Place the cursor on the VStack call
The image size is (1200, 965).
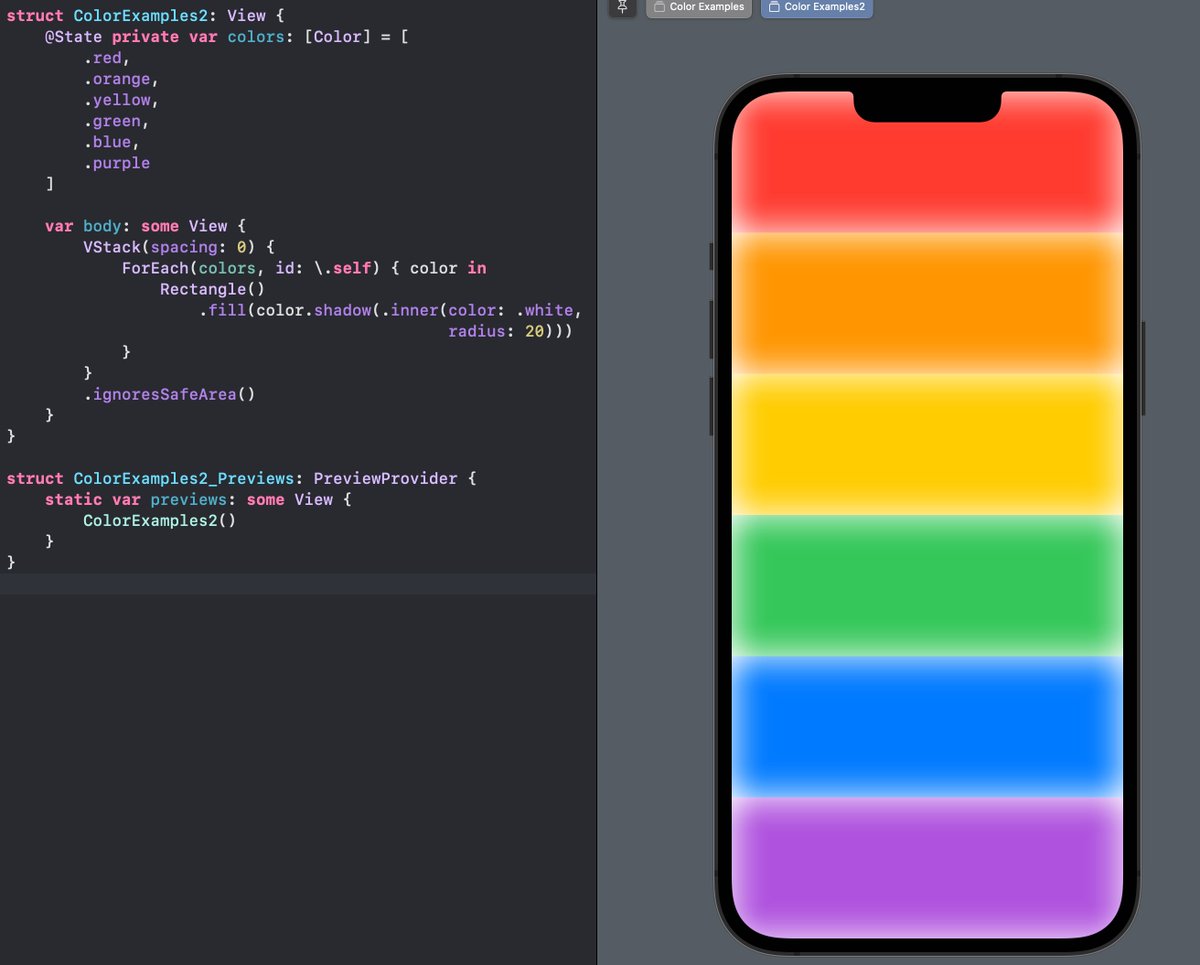(x=113, y=247)
